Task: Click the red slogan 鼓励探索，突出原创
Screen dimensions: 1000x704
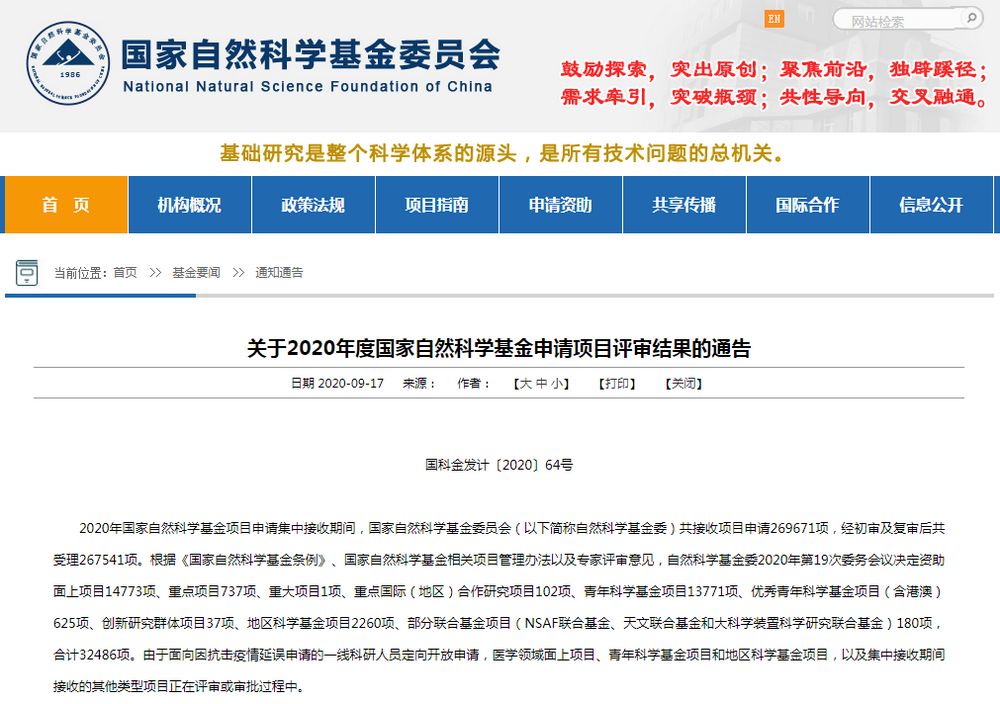Action: [x=659, y=69]
